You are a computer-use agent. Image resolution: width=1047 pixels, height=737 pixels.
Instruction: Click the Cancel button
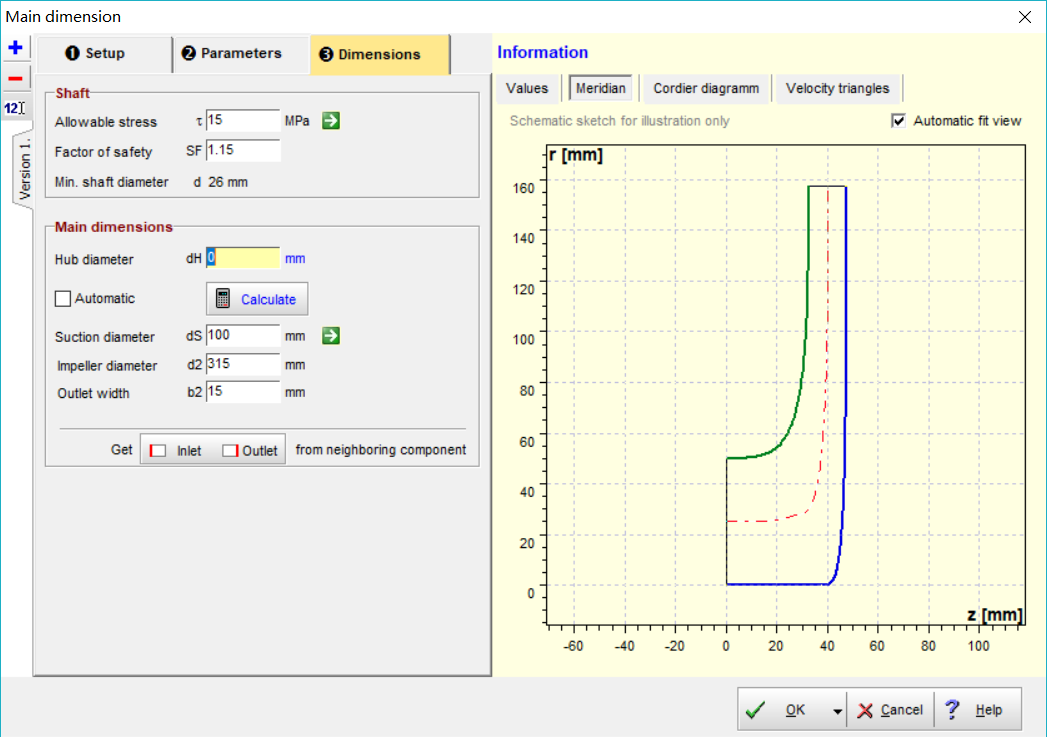click(x=890, y=710)
